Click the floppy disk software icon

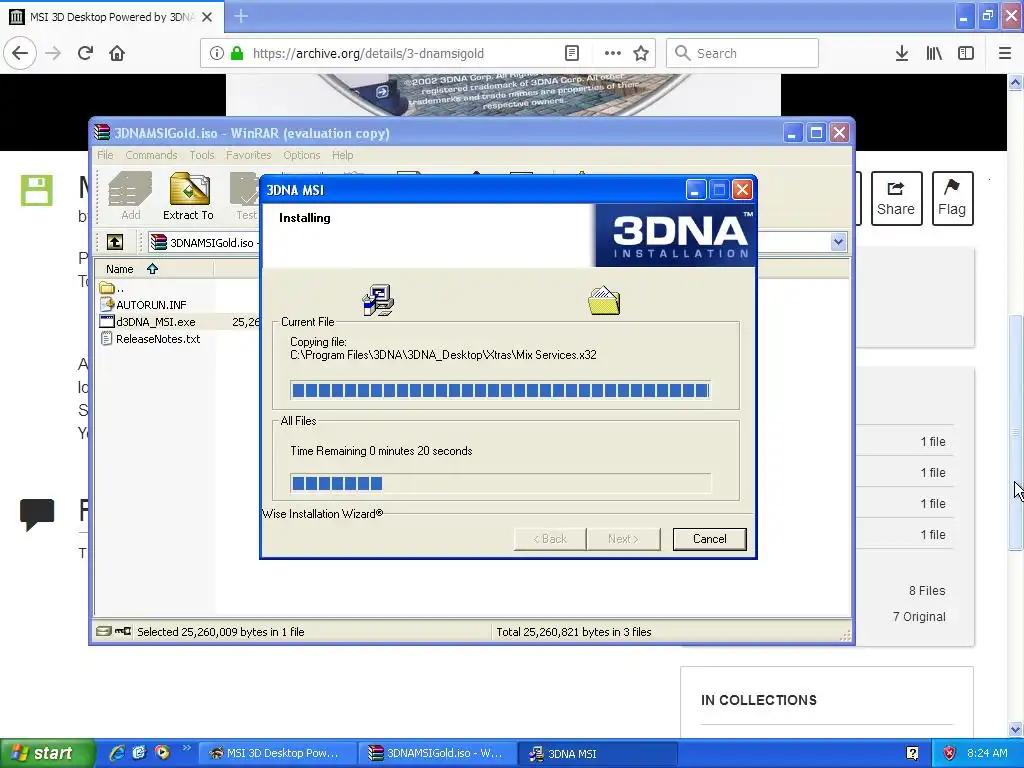point(37,190)
